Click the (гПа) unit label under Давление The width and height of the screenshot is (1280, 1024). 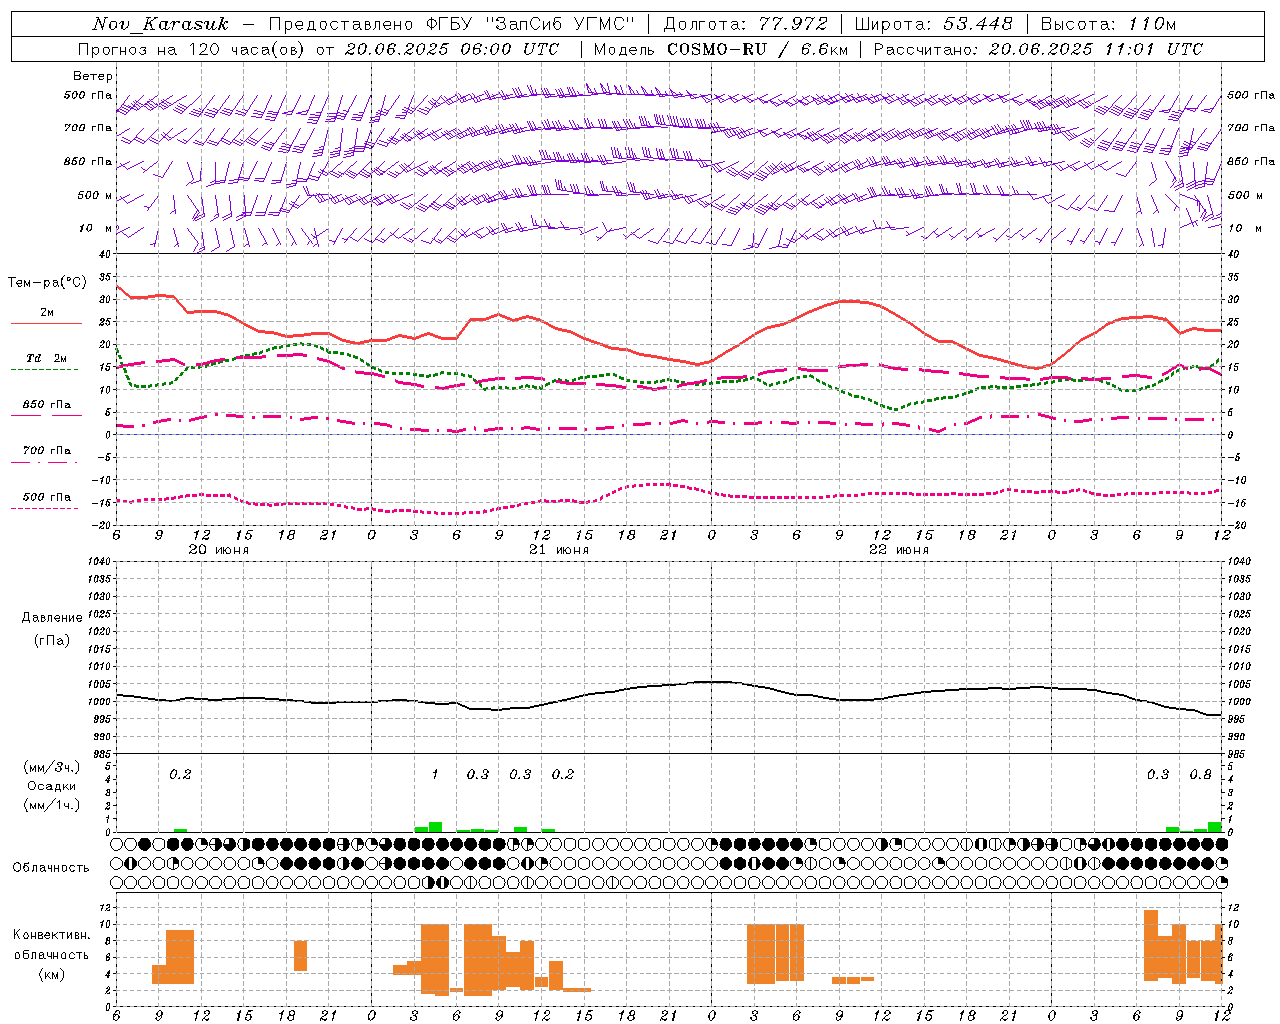pos(52,640)
